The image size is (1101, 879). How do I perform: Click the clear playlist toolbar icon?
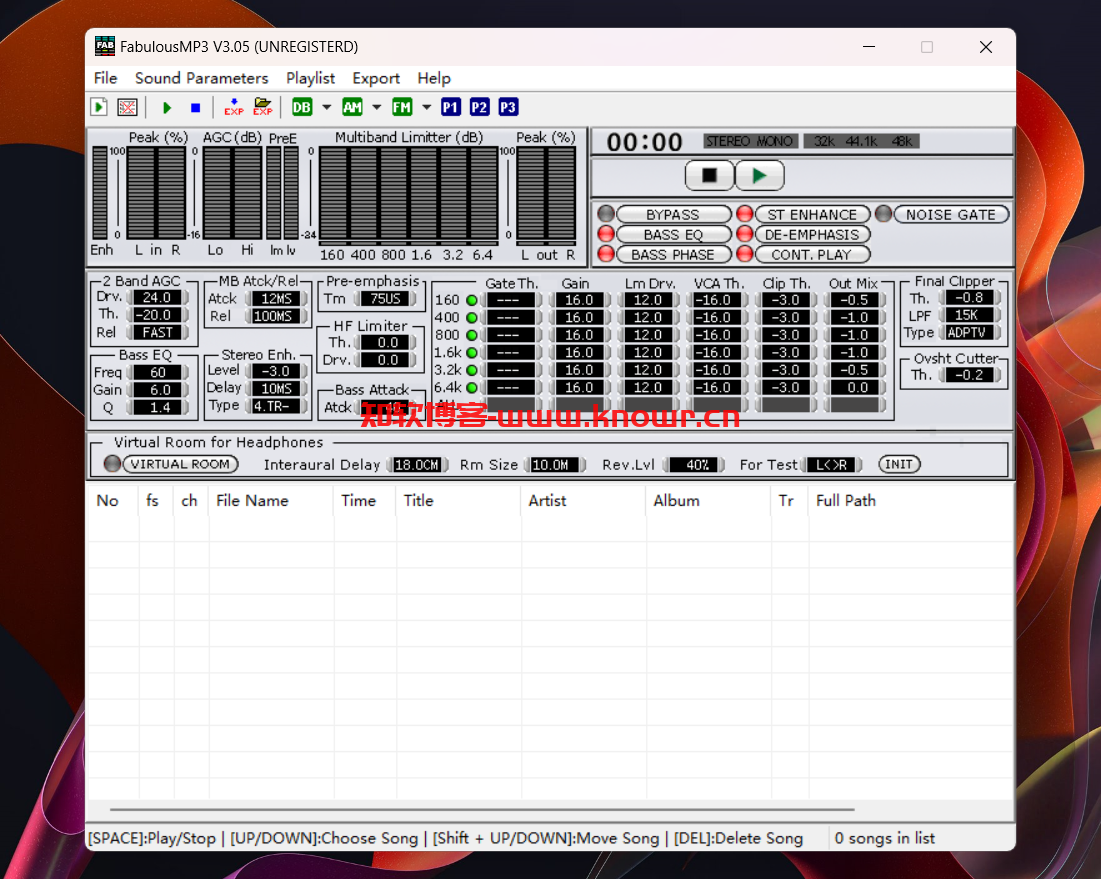coord(127,107)
